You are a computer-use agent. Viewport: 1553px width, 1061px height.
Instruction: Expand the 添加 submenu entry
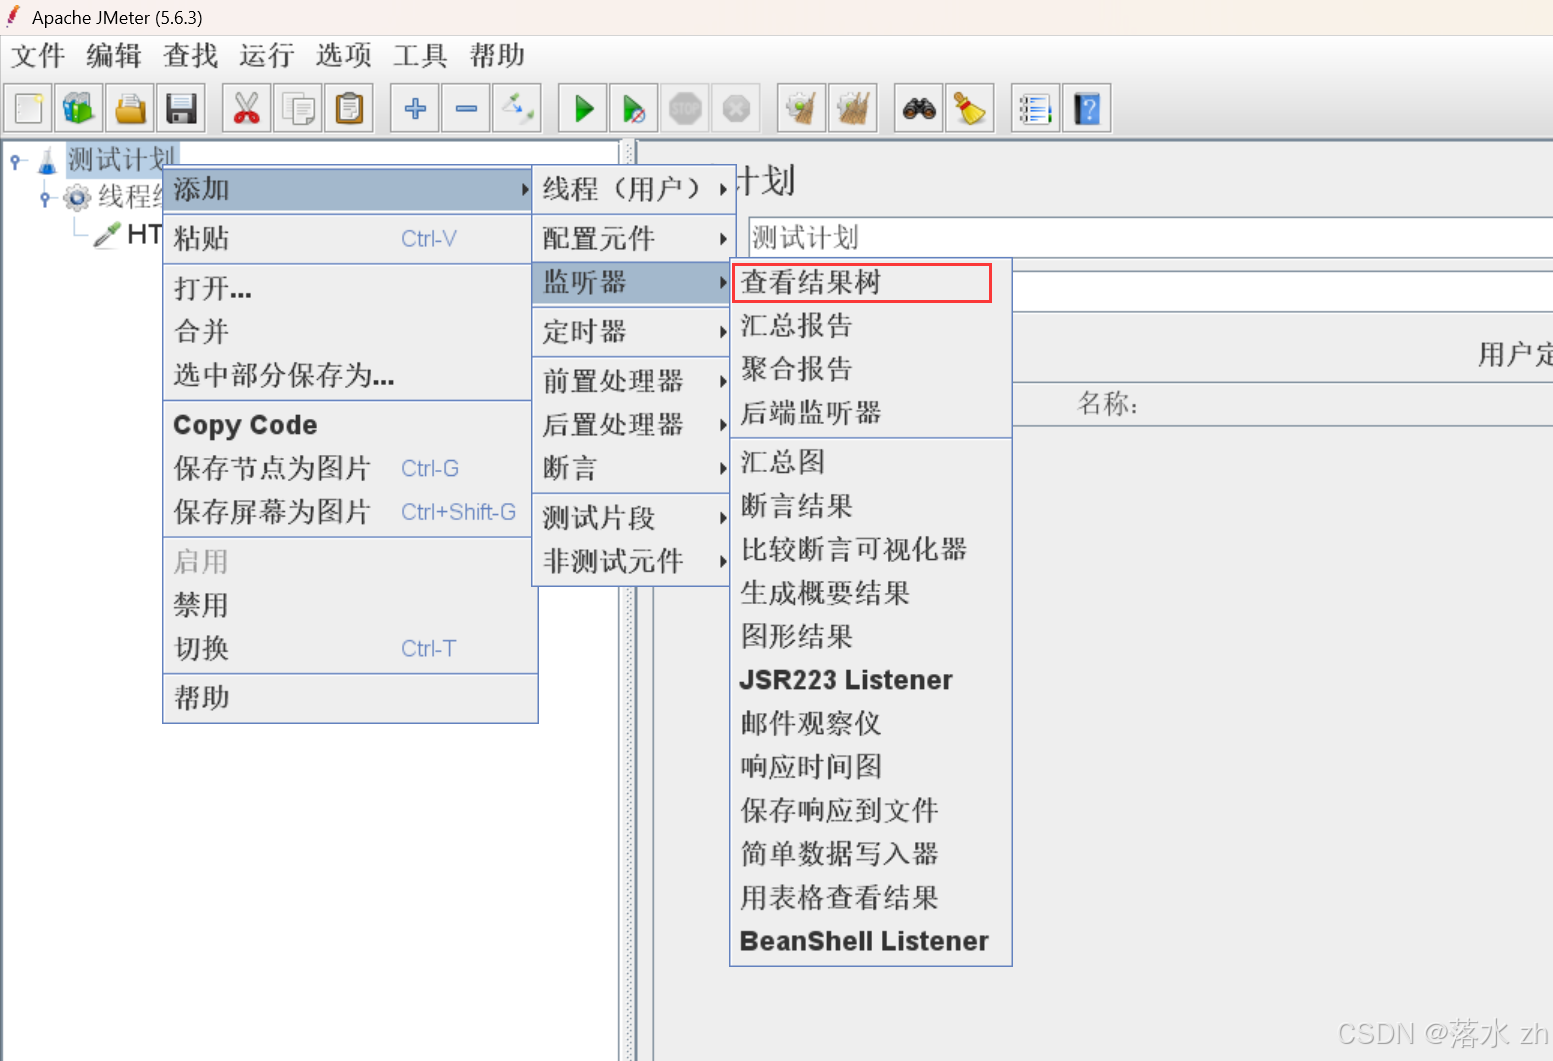coord(349,189)
